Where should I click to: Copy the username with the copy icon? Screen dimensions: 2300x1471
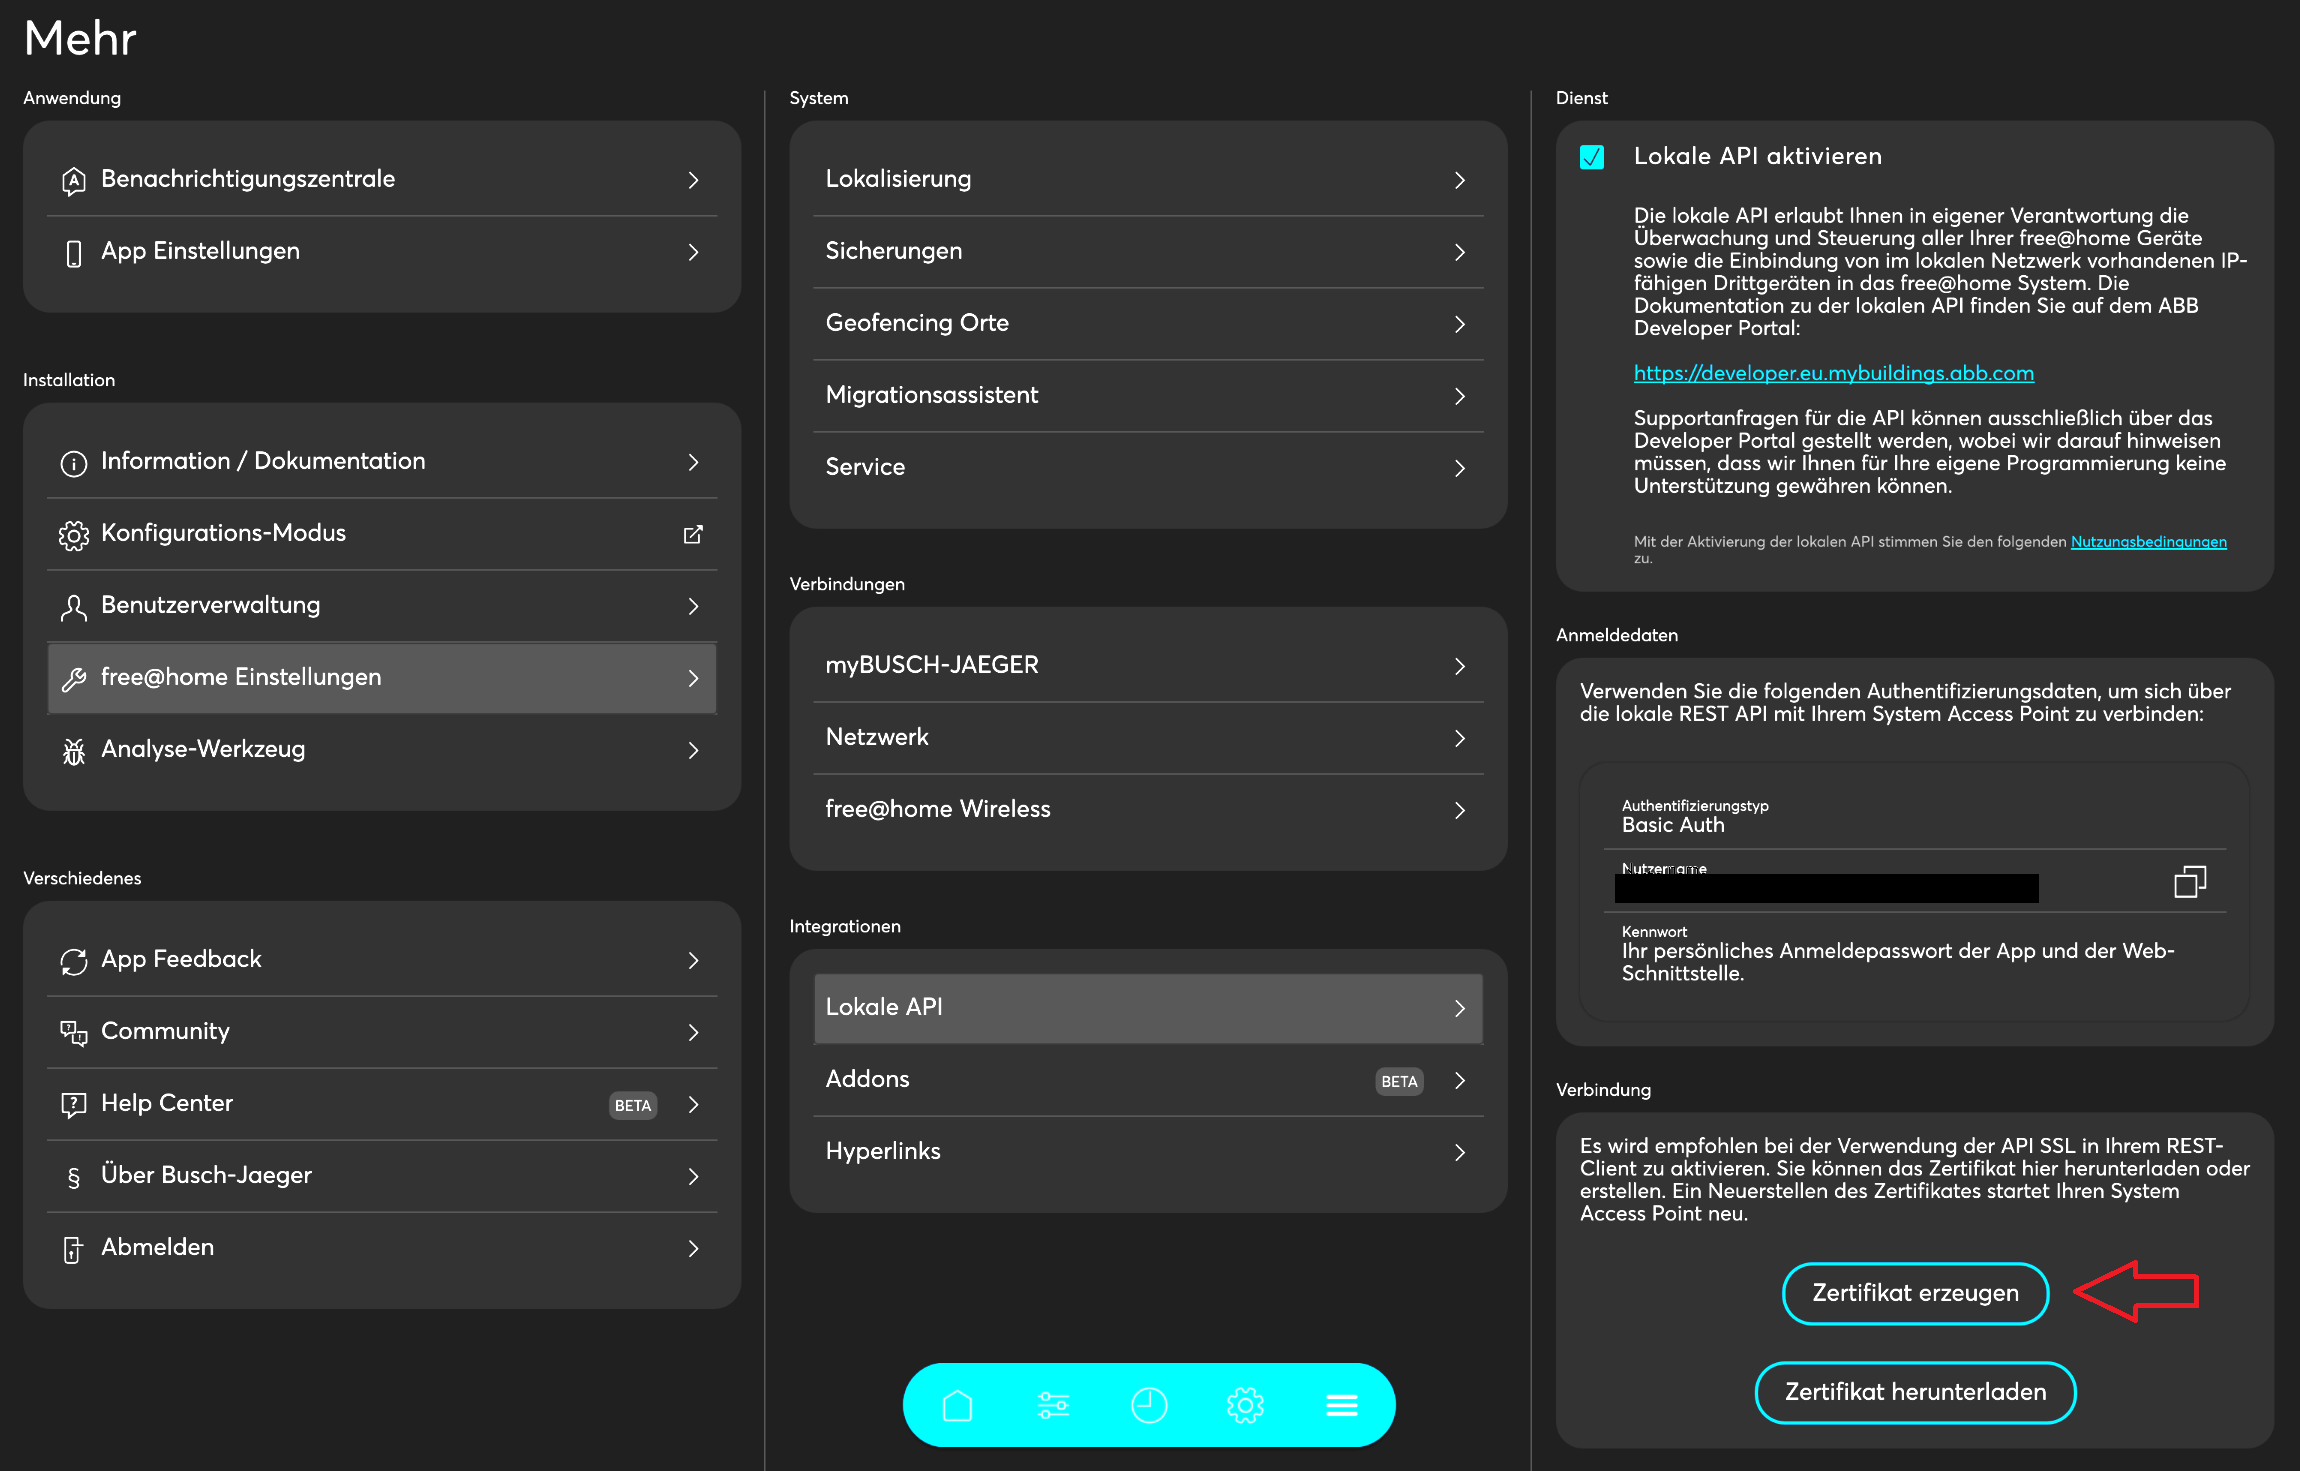click(2189, 882)
